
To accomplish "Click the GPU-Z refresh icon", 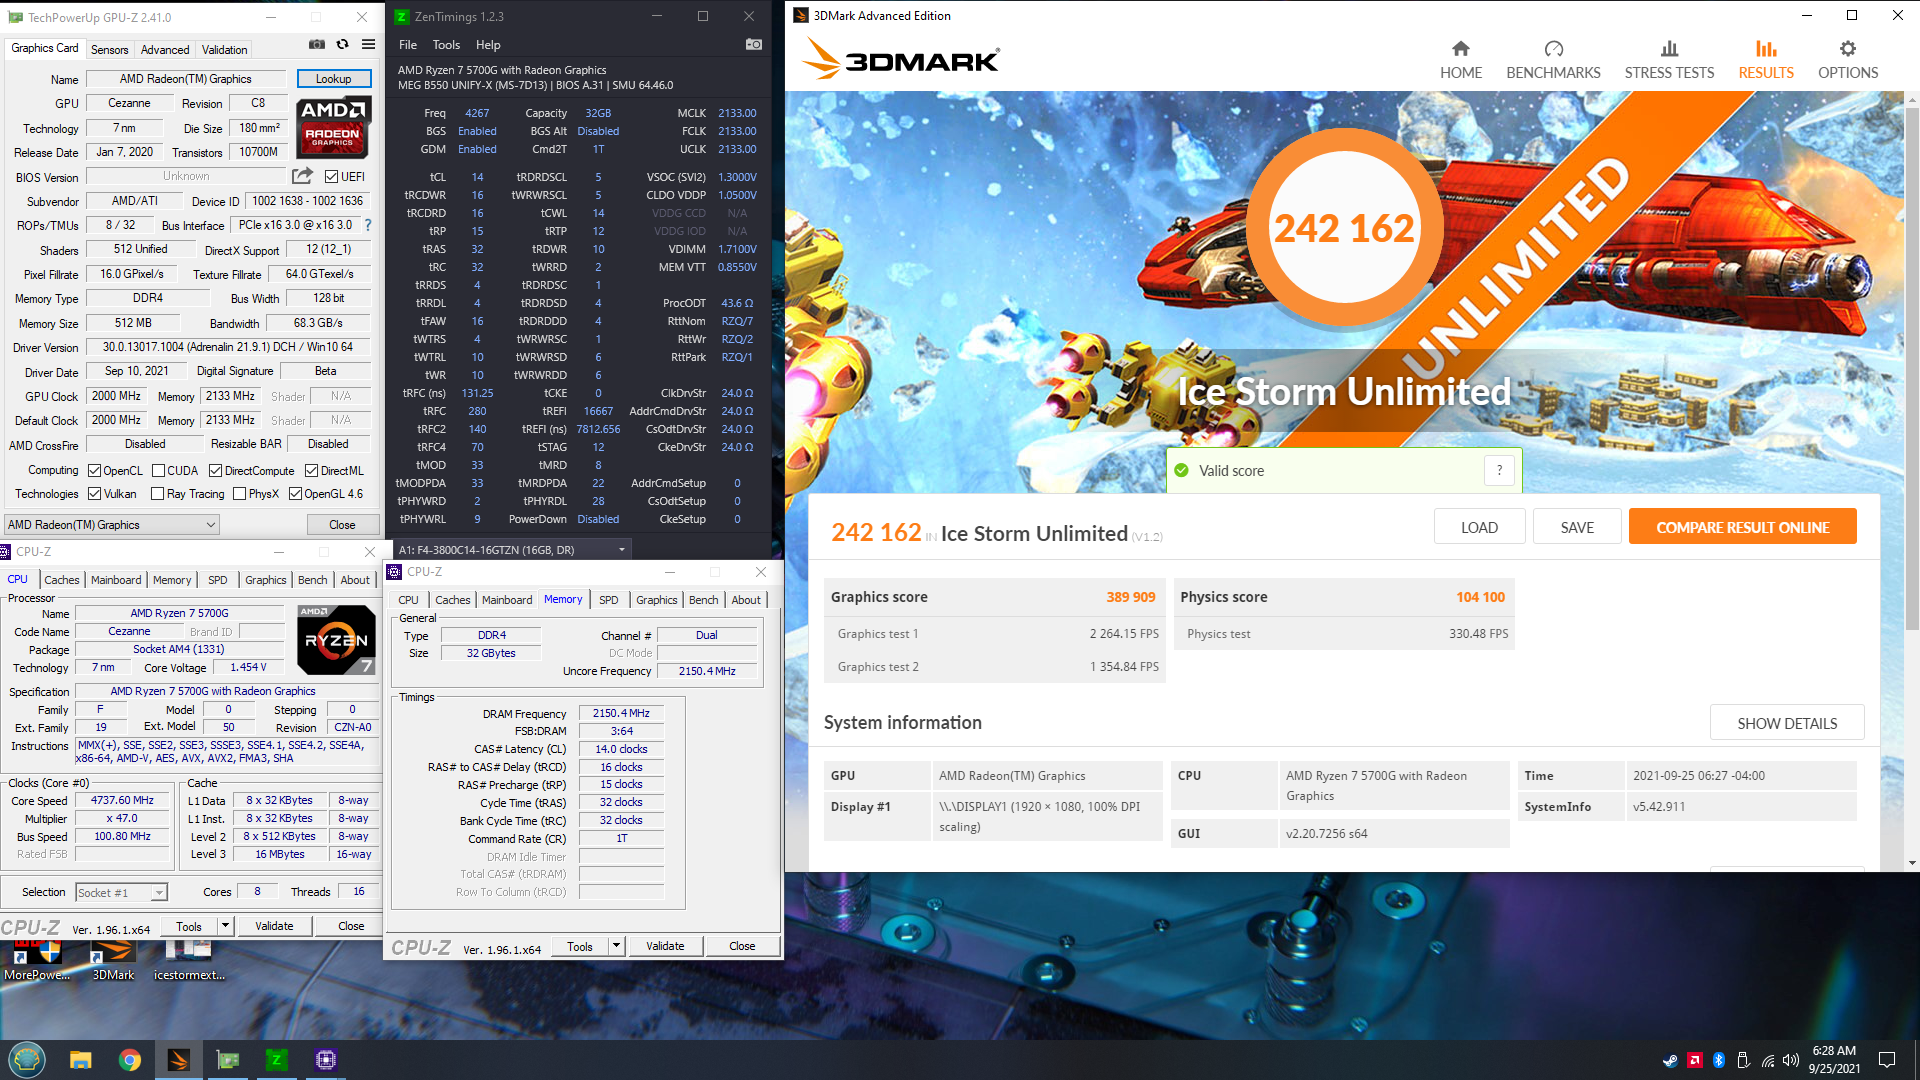I will coord(343,45).
